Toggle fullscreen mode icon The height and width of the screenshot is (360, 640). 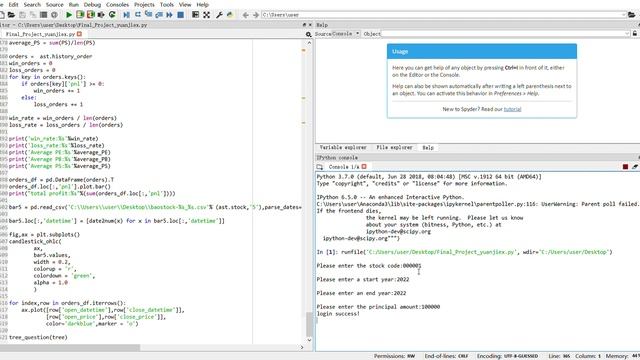tap(207, 15)
